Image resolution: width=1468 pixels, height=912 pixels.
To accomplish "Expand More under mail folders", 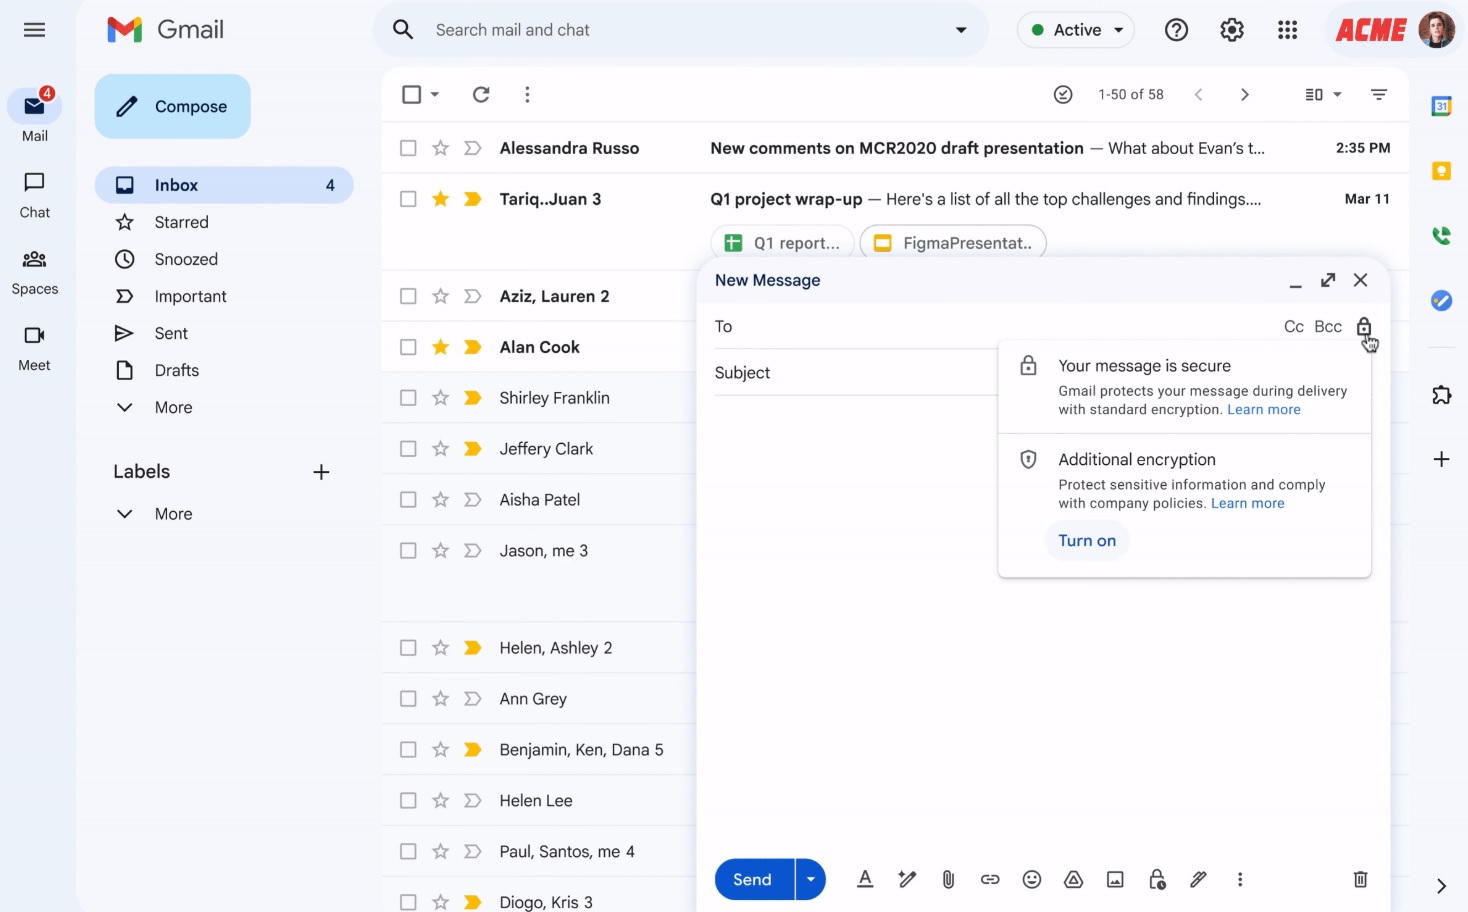I will tap(173, 407).
